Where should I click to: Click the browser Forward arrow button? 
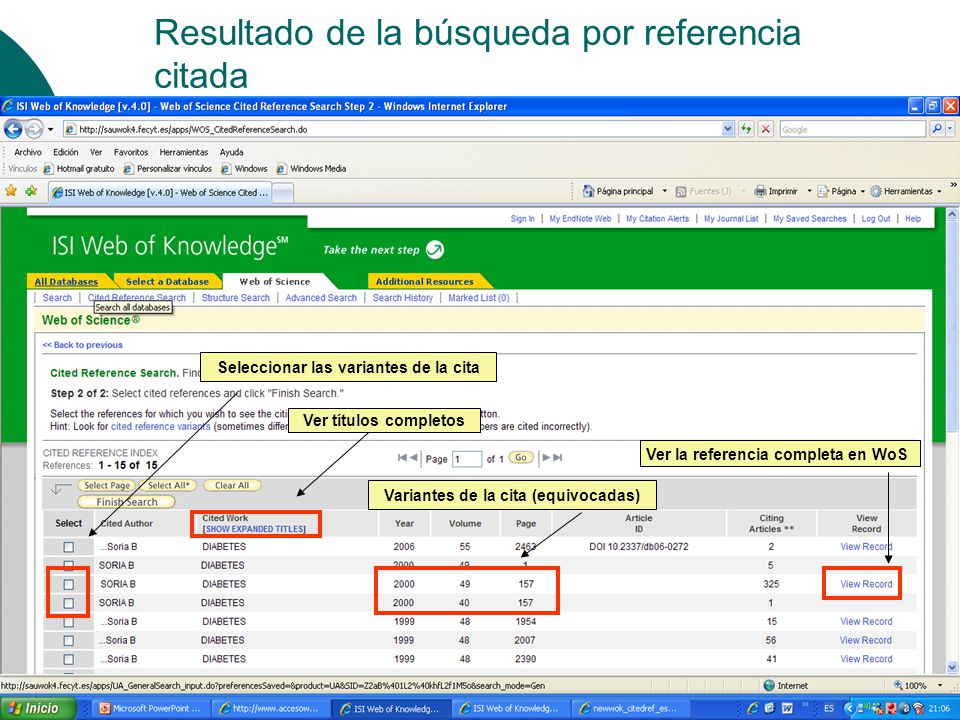pos(34,129)
